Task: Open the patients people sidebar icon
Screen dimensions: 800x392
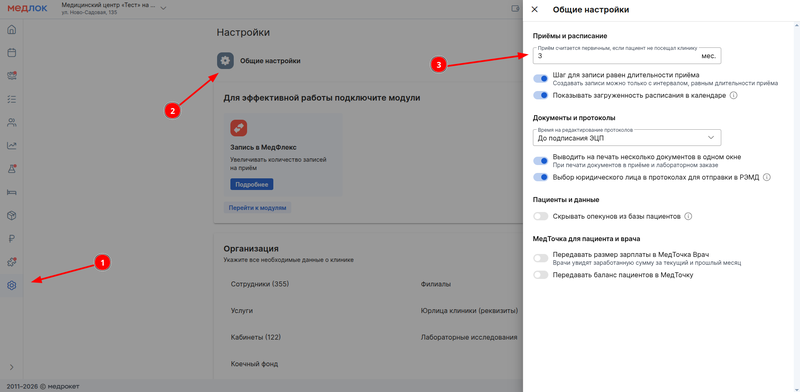Action: (x=11, y=122)
